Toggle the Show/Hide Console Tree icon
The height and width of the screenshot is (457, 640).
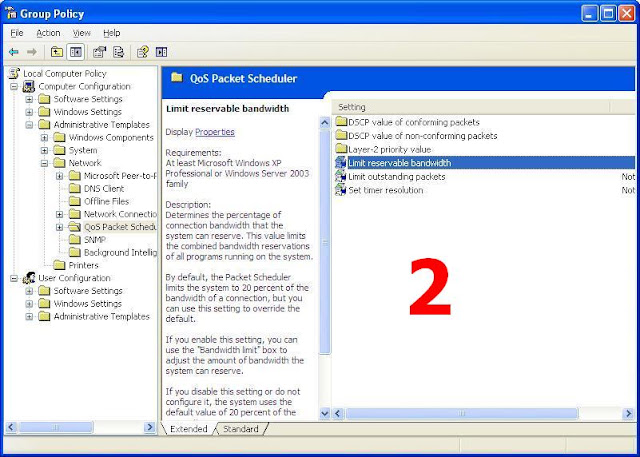(x=76, y=52)
